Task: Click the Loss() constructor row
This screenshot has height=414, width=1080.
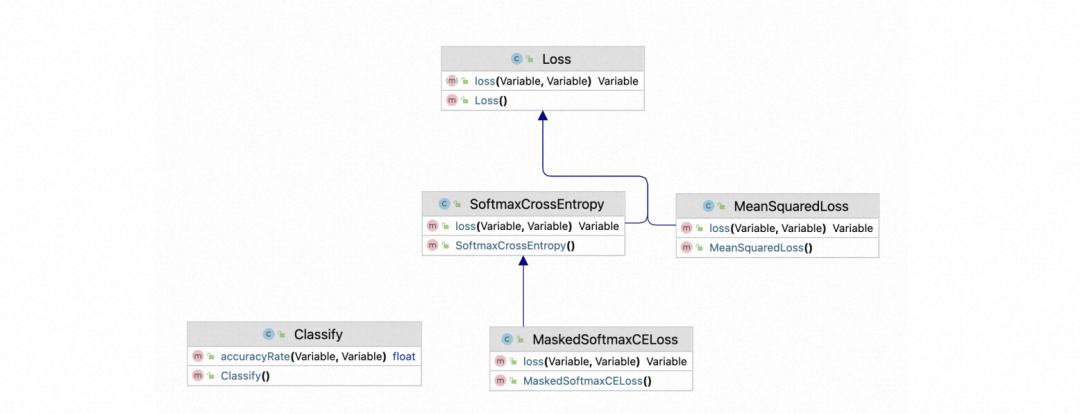Action: pyautogui.click(x=542, y=101)
